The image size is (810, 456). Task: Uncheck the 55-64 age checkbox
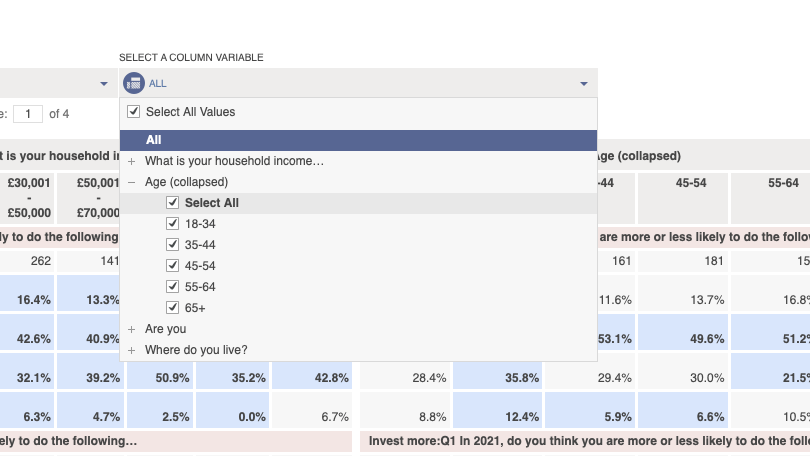173,287
